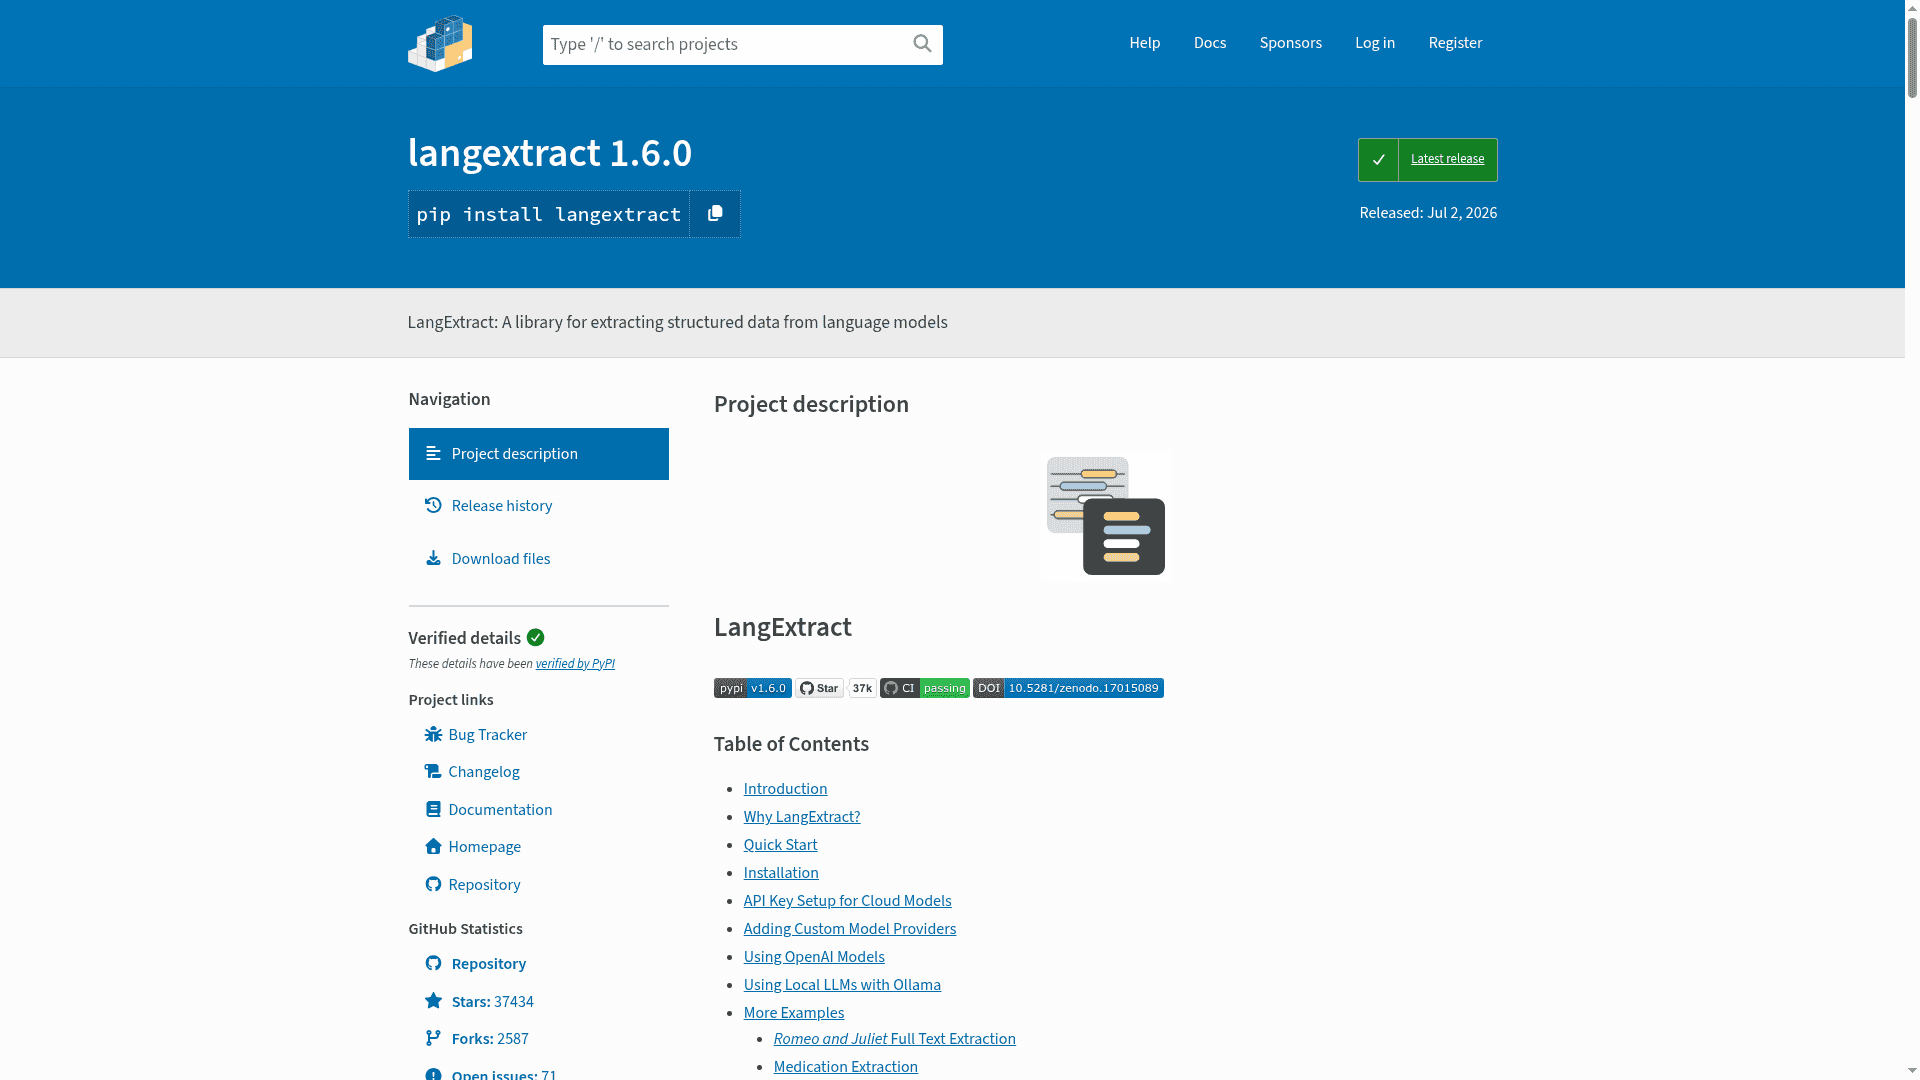Viewport: 1920px width, 1080px height.
Task: Jump to Using OpenAI Models
Action: click(x=814, y=957)
